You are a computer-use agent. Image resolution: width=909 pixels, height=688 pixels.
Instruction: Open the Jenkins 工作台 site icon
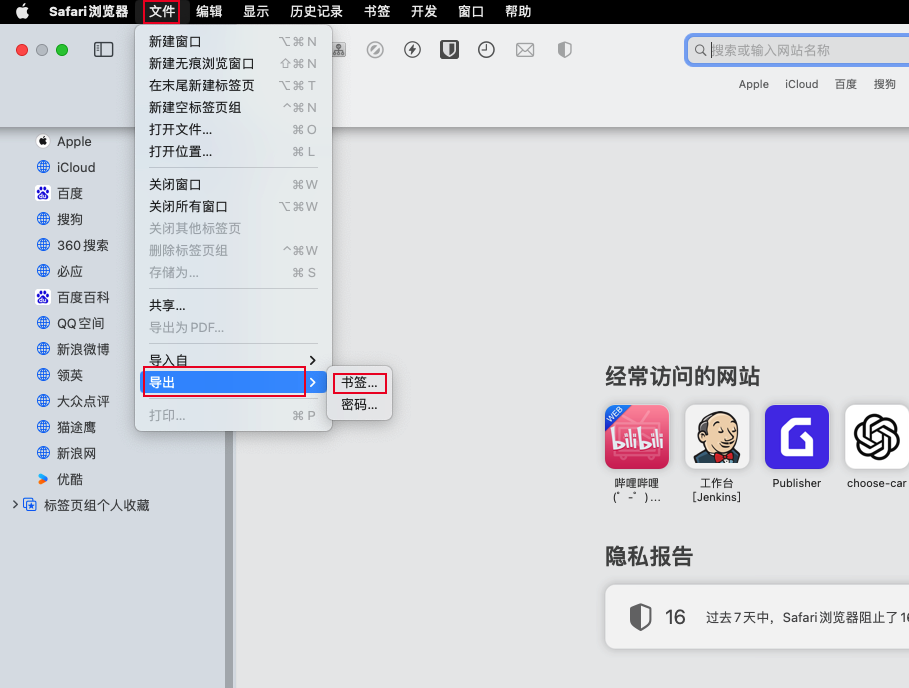click(x=717, y=437)
